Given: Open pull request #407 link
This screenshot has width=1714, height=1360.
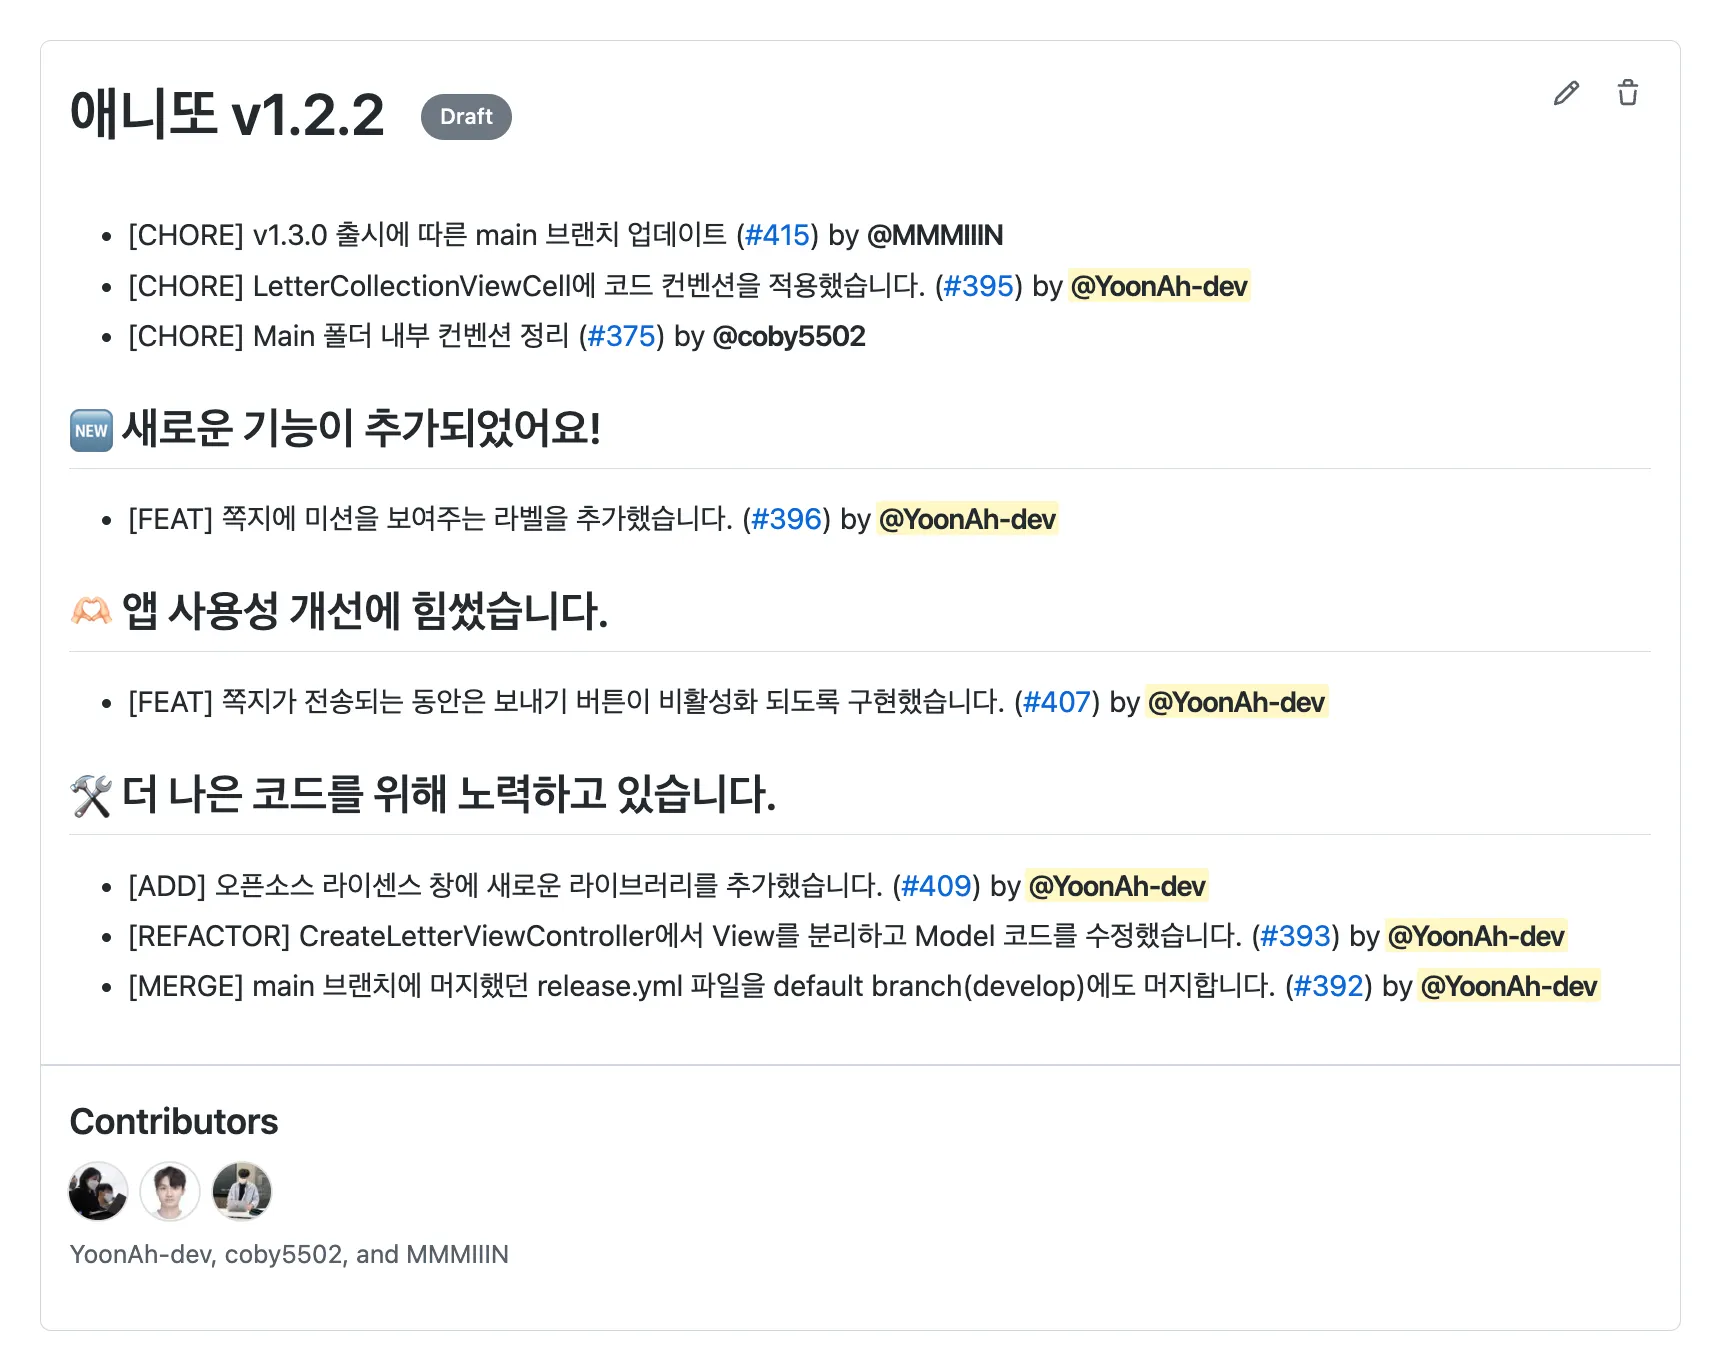Looking at the screenshot, I should pyautogui.click(x=1056, y=702).
